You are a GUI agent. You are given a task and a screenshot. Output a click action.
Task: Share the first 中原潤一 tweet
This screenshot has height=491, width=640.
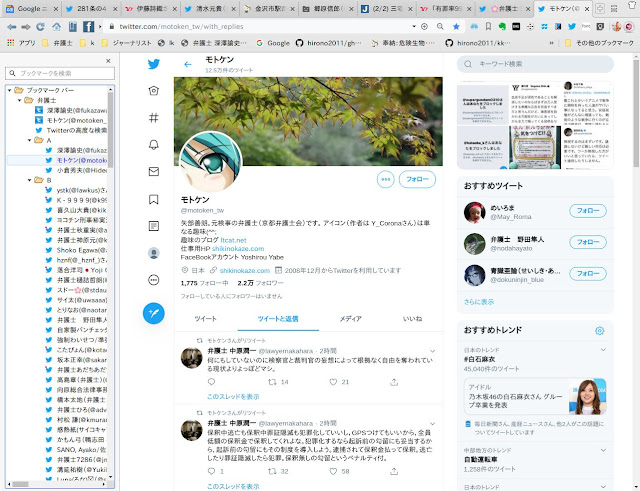click(394, 382)
